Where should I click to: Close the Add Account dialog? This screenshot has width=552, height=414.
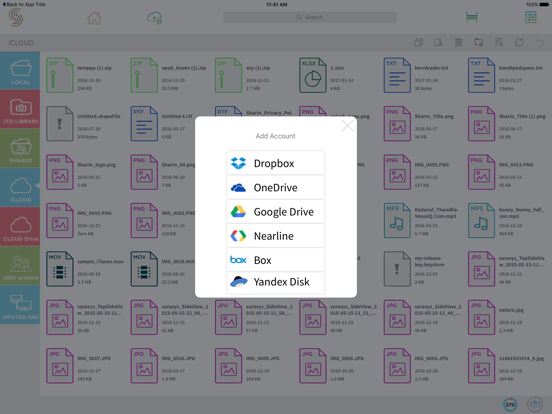(x=347, y=125)
